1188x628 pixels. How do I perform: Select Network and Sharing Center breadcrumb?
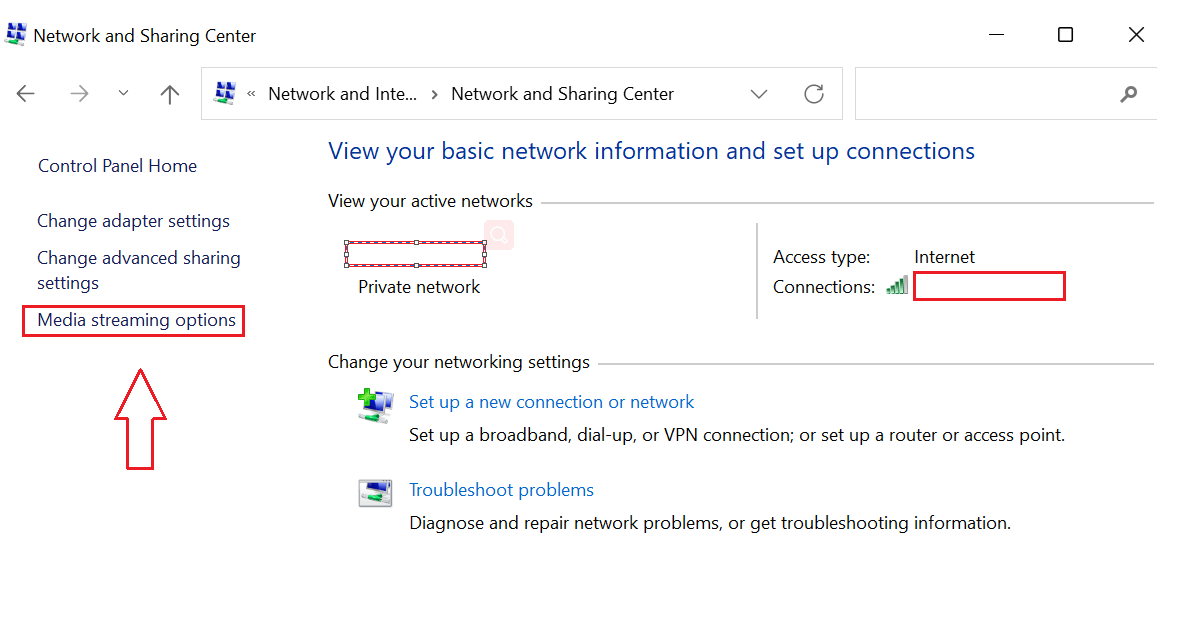pos(562,93)
